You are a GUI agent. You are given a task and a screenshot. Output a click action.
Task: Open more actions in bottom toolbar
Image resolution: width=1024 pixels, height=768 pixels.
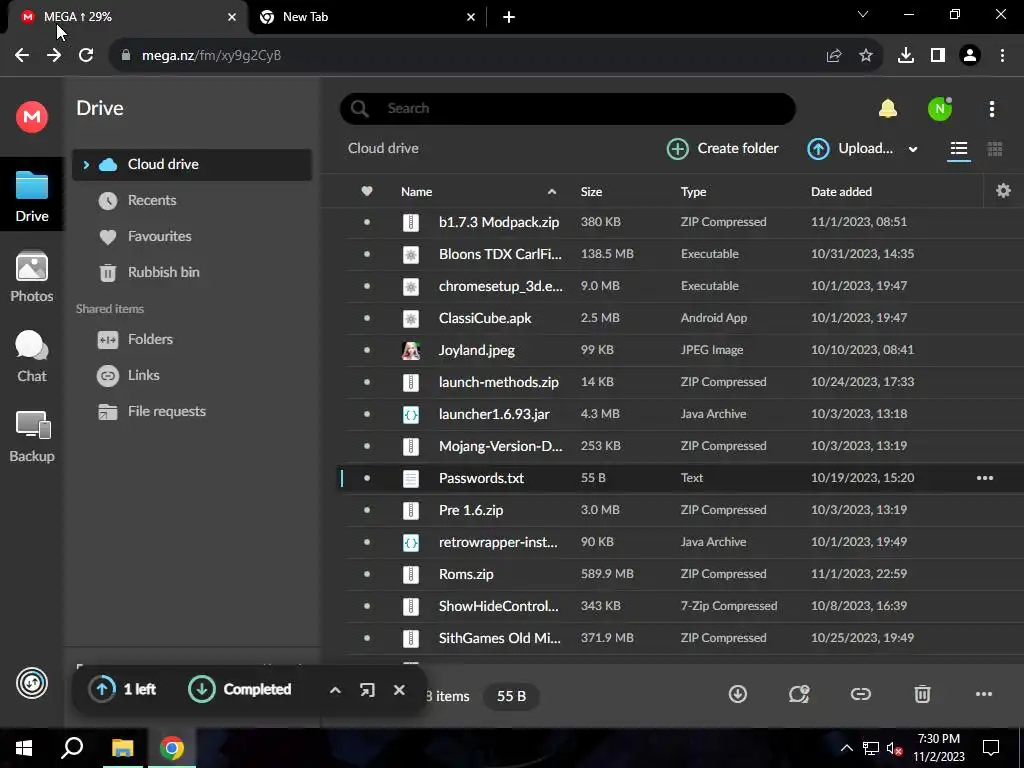(984, 694)
